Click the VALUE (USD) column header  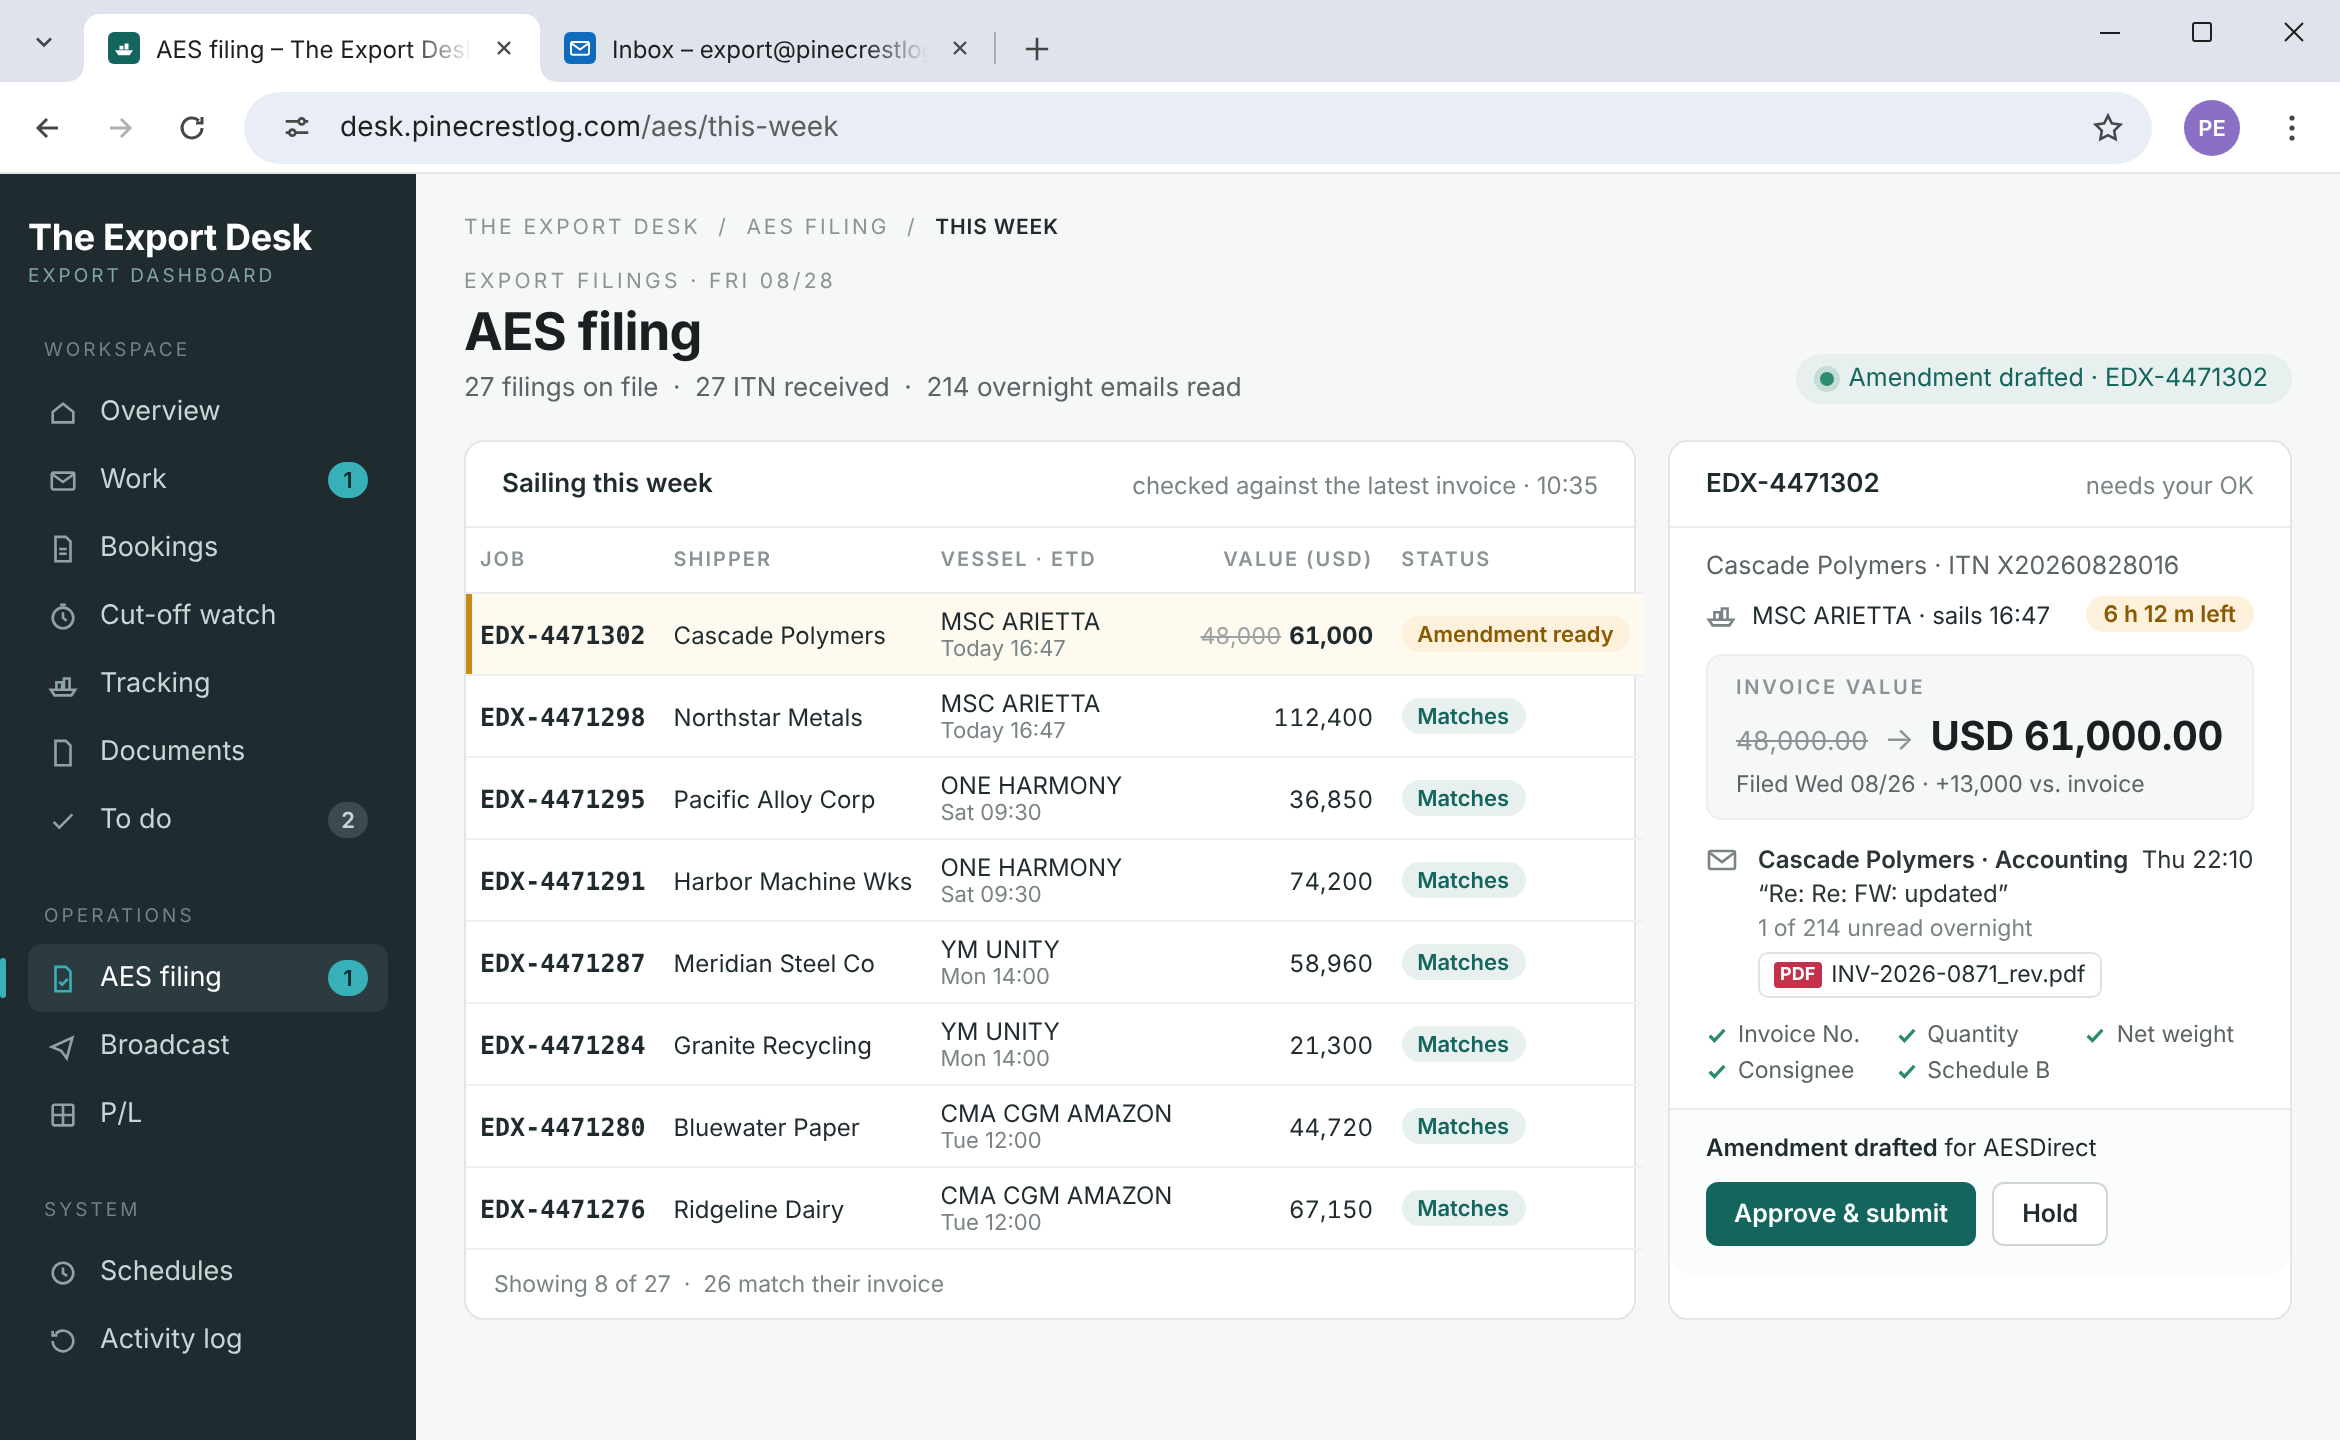(1298, 559)
